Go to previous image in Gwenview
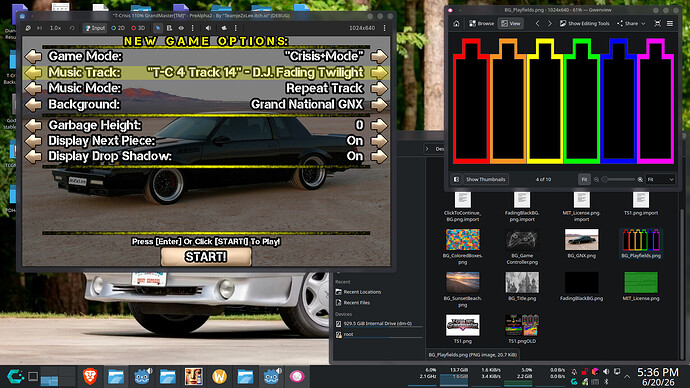This screenshot has height=388, width=690. coord(537,23)
